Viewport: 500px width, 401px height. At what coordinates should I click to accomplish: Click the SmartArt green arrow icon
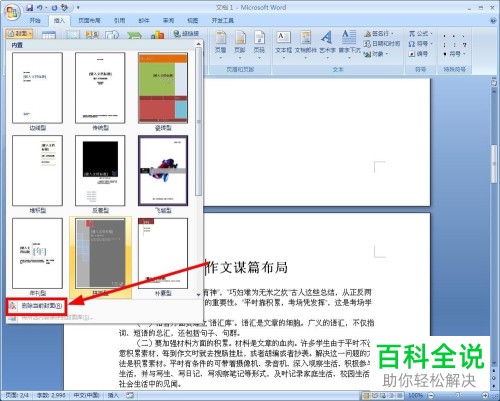coord(134,35)
